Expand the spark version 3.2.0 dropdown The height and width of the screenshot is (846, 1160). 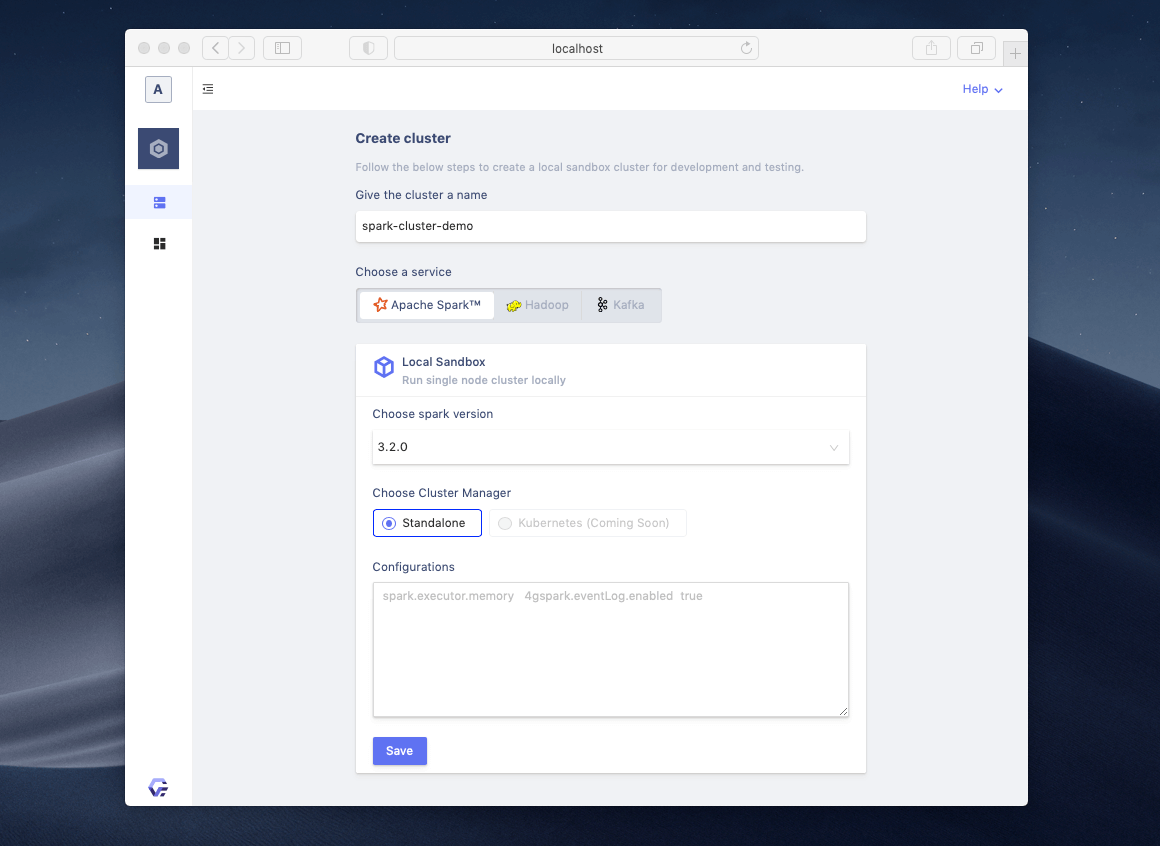[x=610, y=447]
